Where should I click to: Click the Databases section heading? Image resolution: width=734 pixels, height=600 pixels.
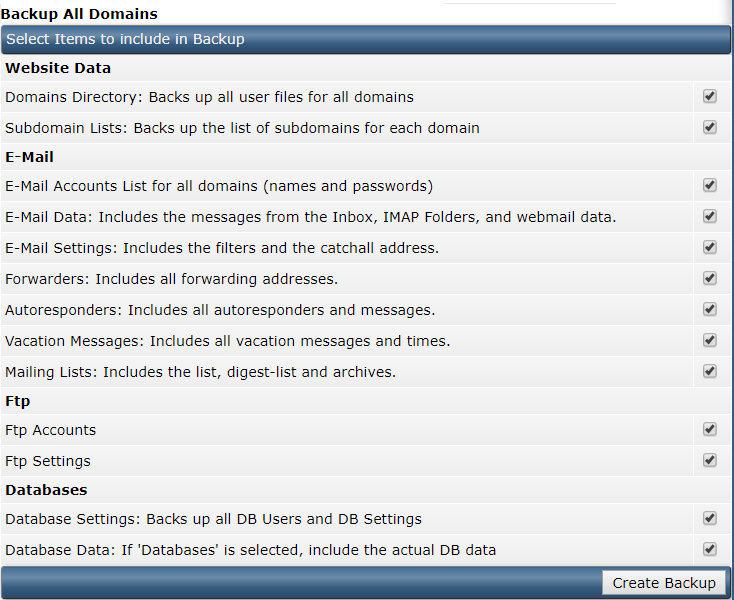46,490
